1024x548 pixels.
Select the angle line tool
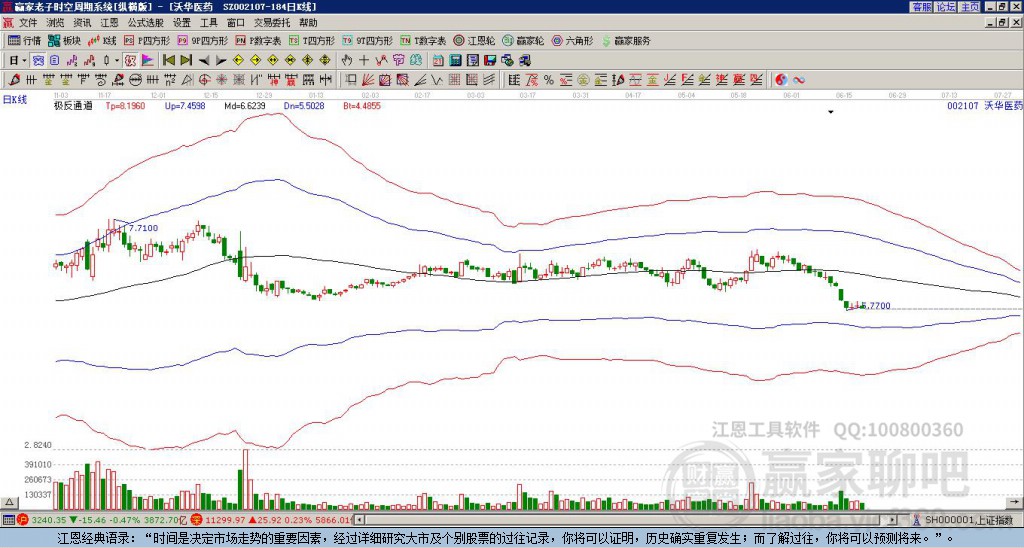[420, 80]
